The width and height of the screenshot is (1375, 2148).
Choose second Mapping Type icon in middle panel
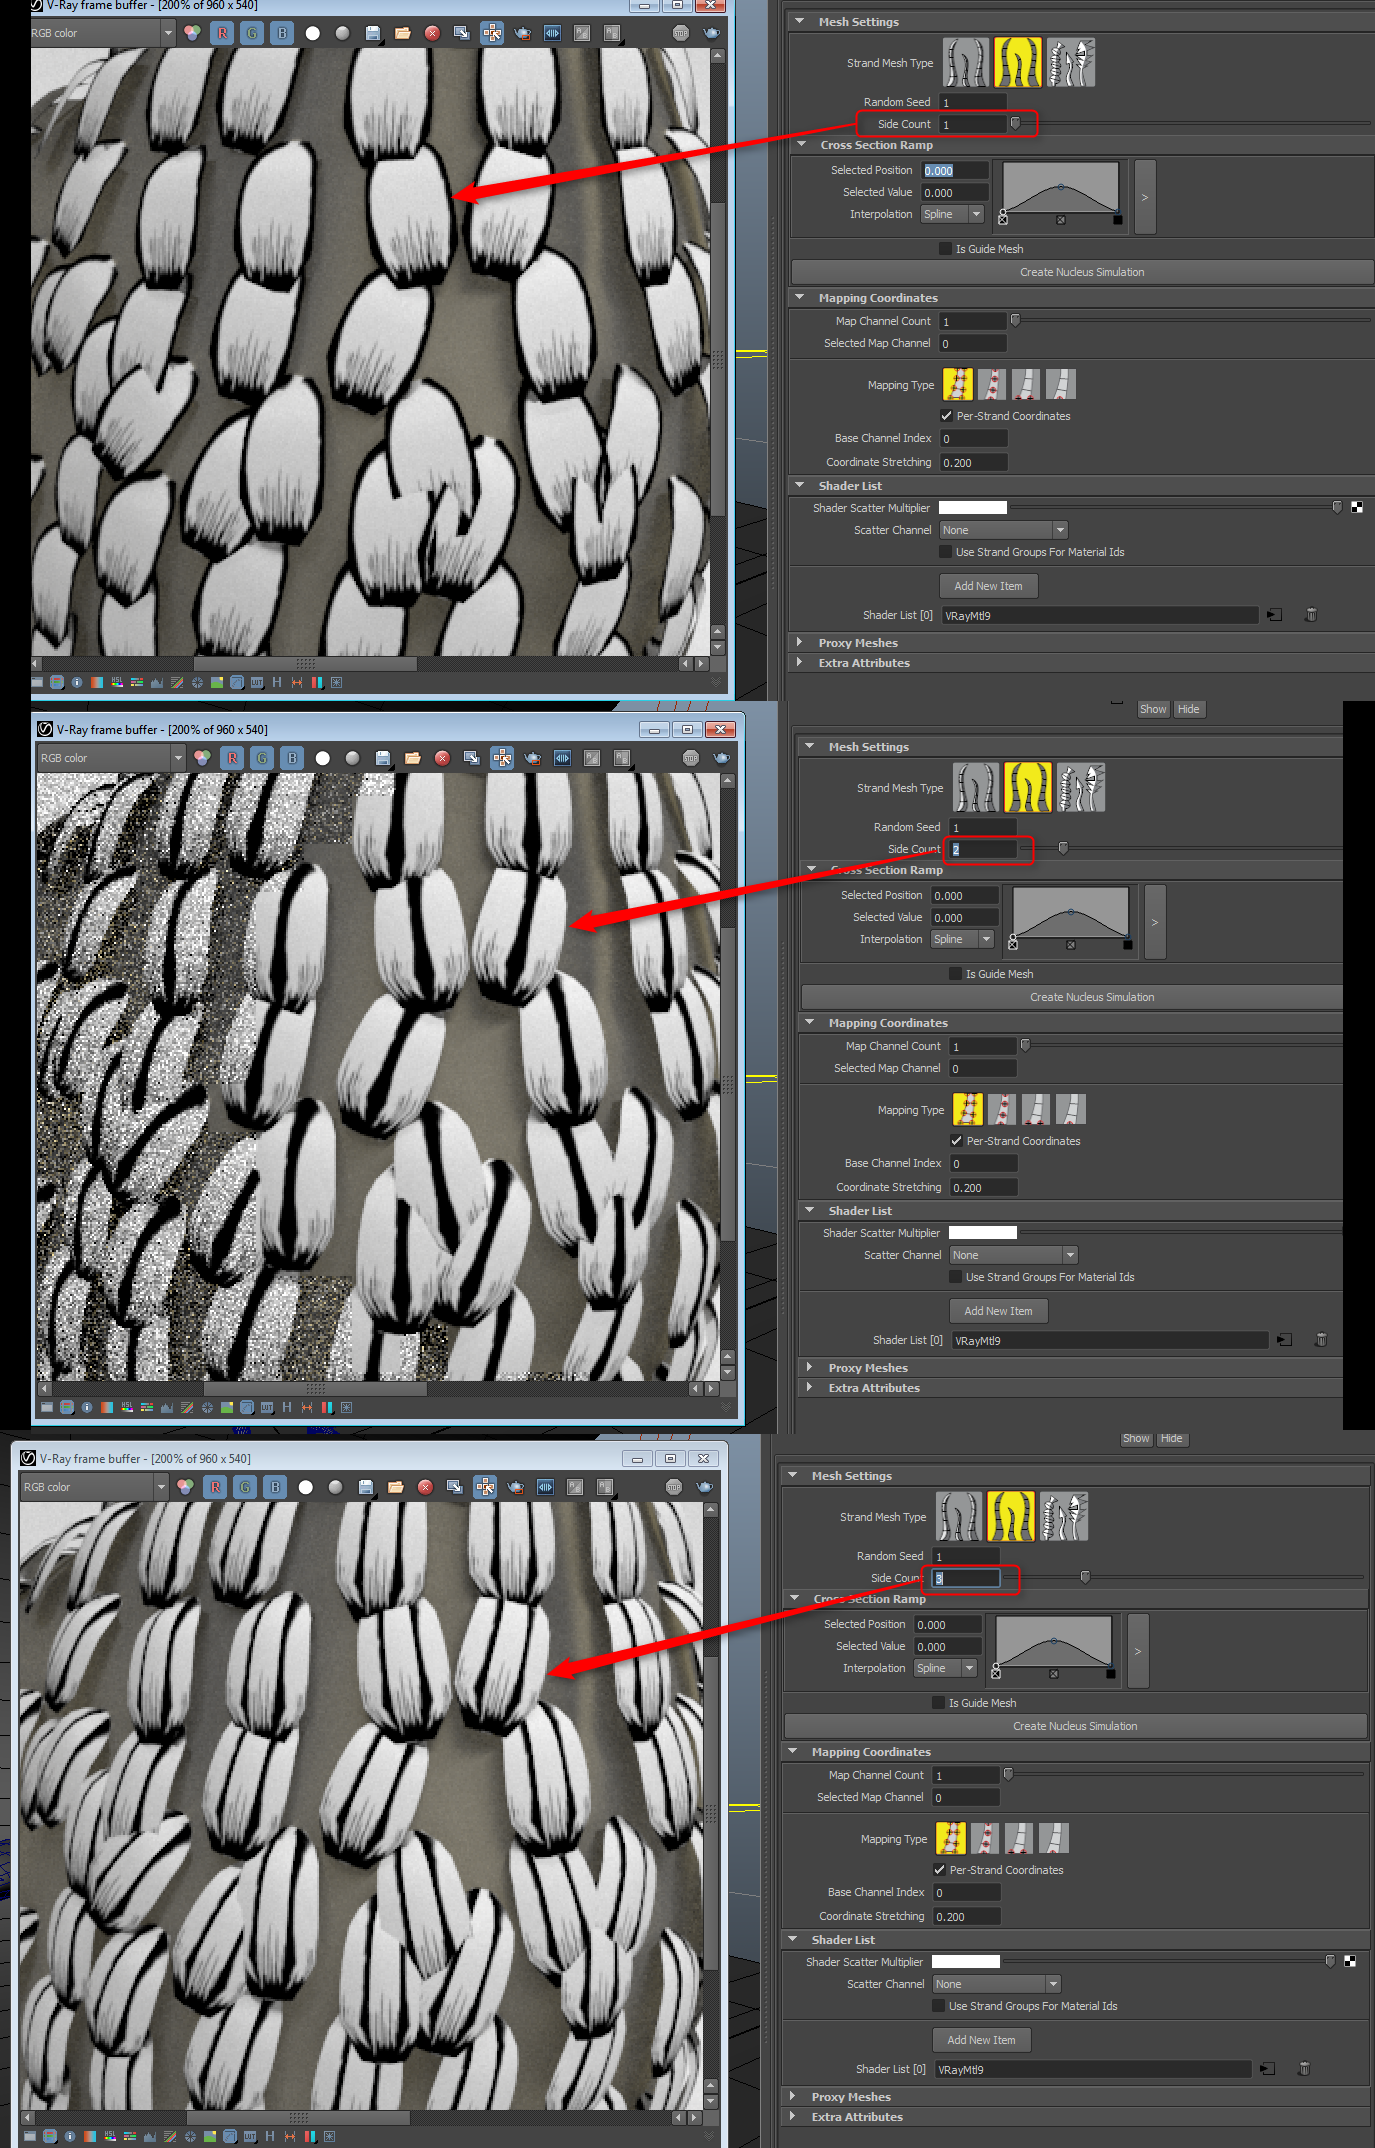coord(1002,1109)
